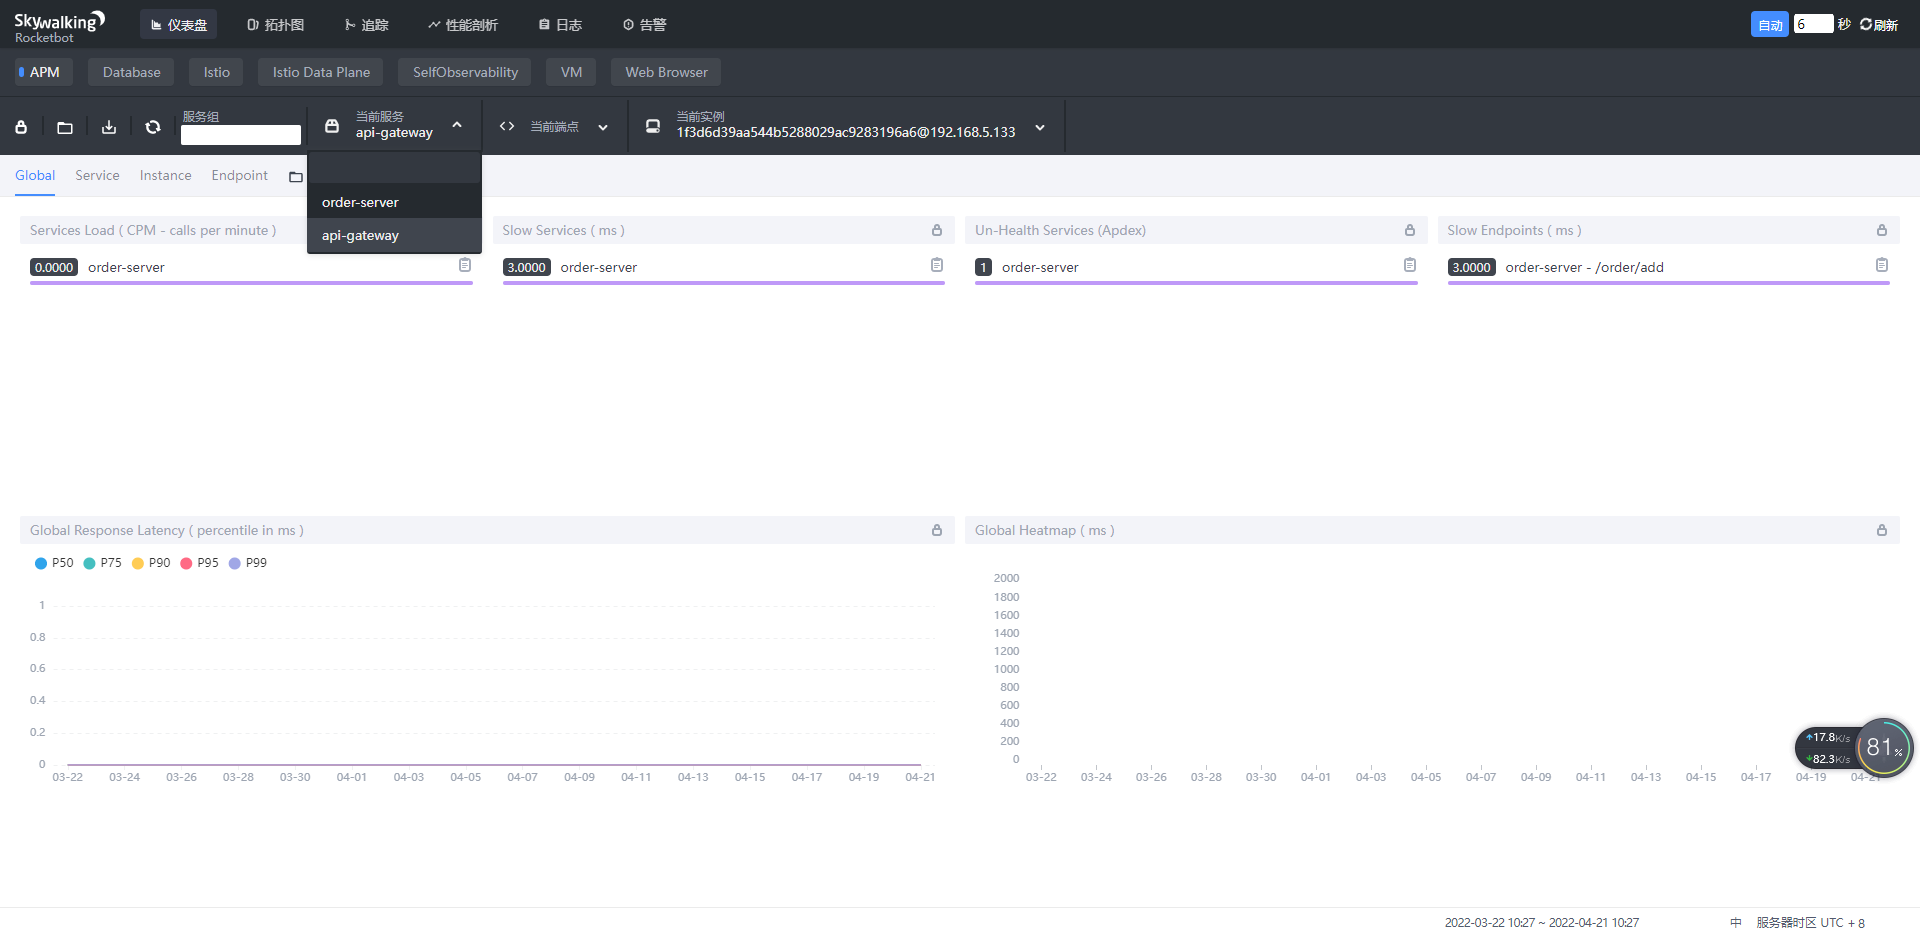This screenshot has width=1920, height=937.
Task: Copy order-server name in Un-Health Services row
Action: point(1410,265)
